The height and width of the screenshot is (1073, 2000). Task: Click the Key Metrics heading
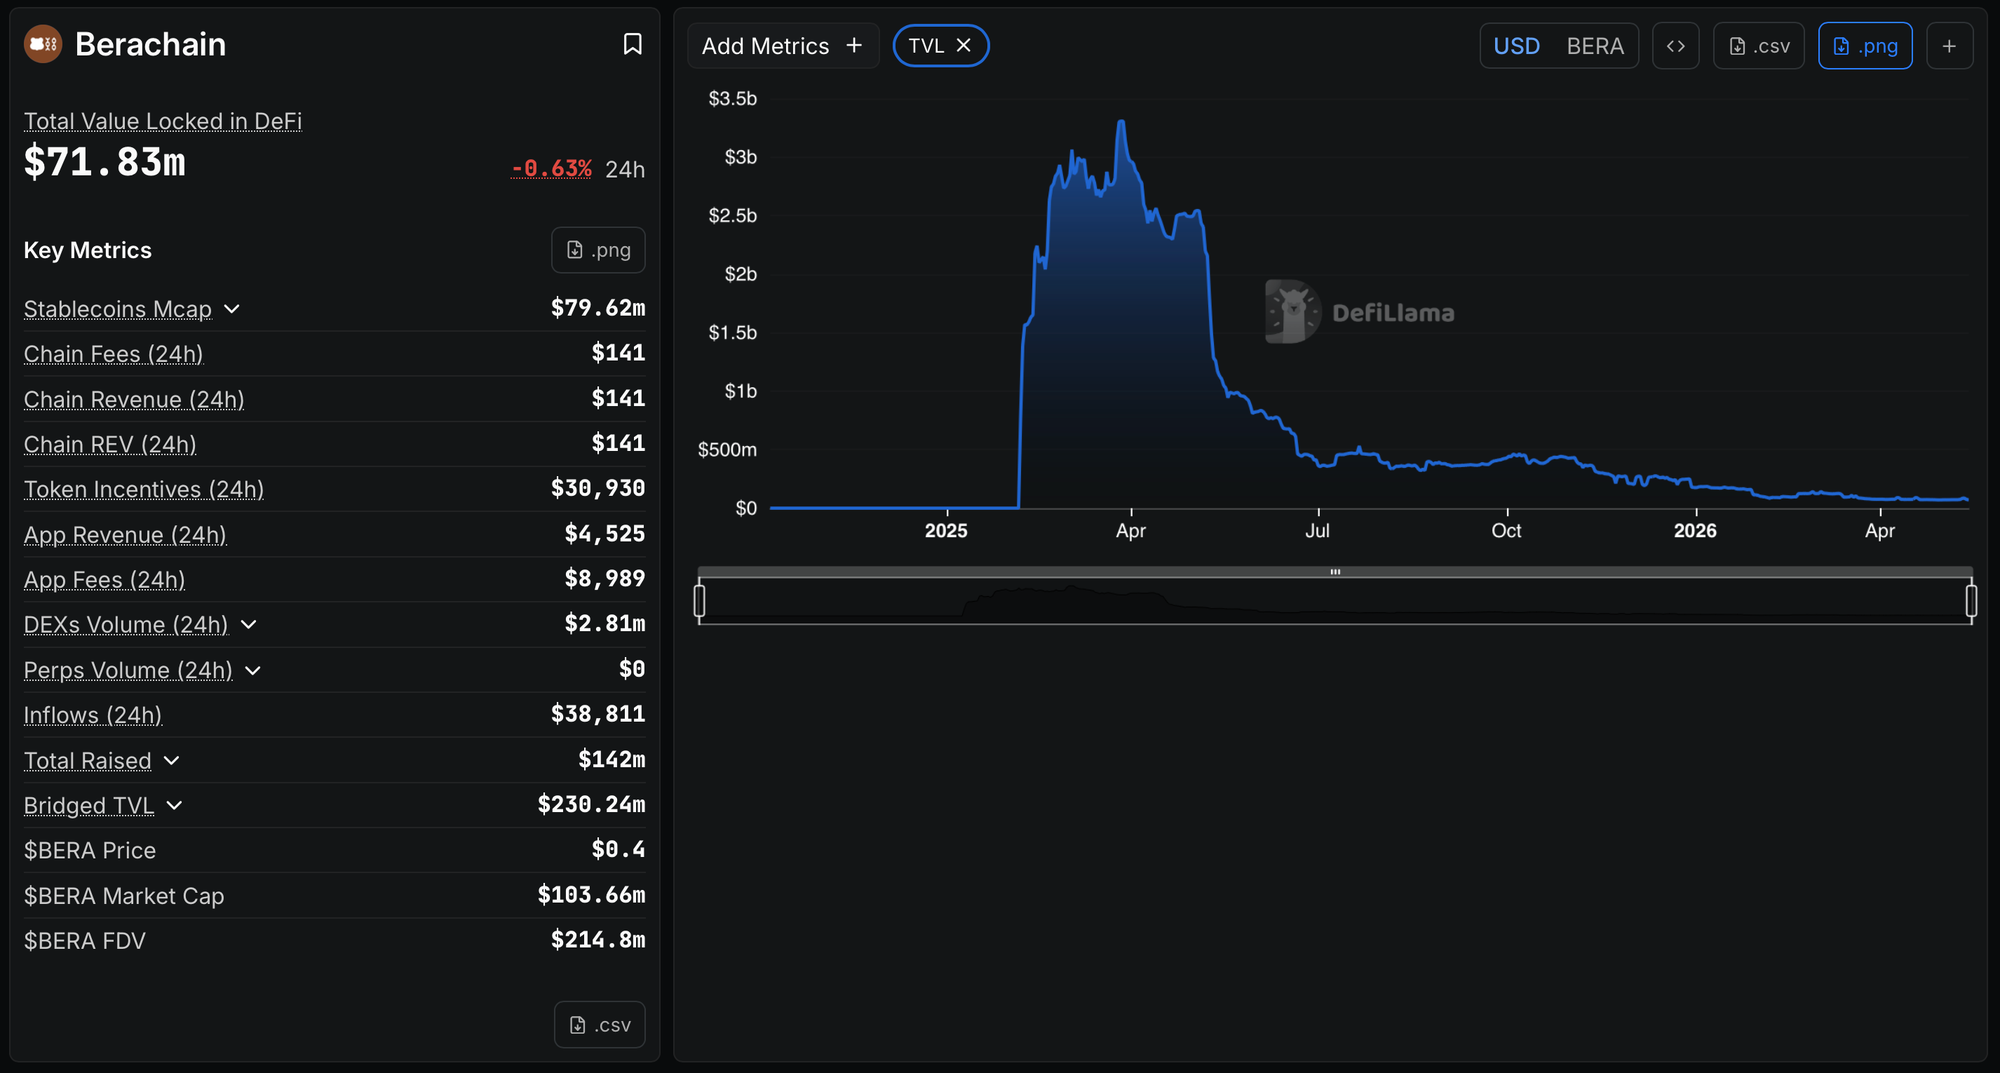coord(88,250)
